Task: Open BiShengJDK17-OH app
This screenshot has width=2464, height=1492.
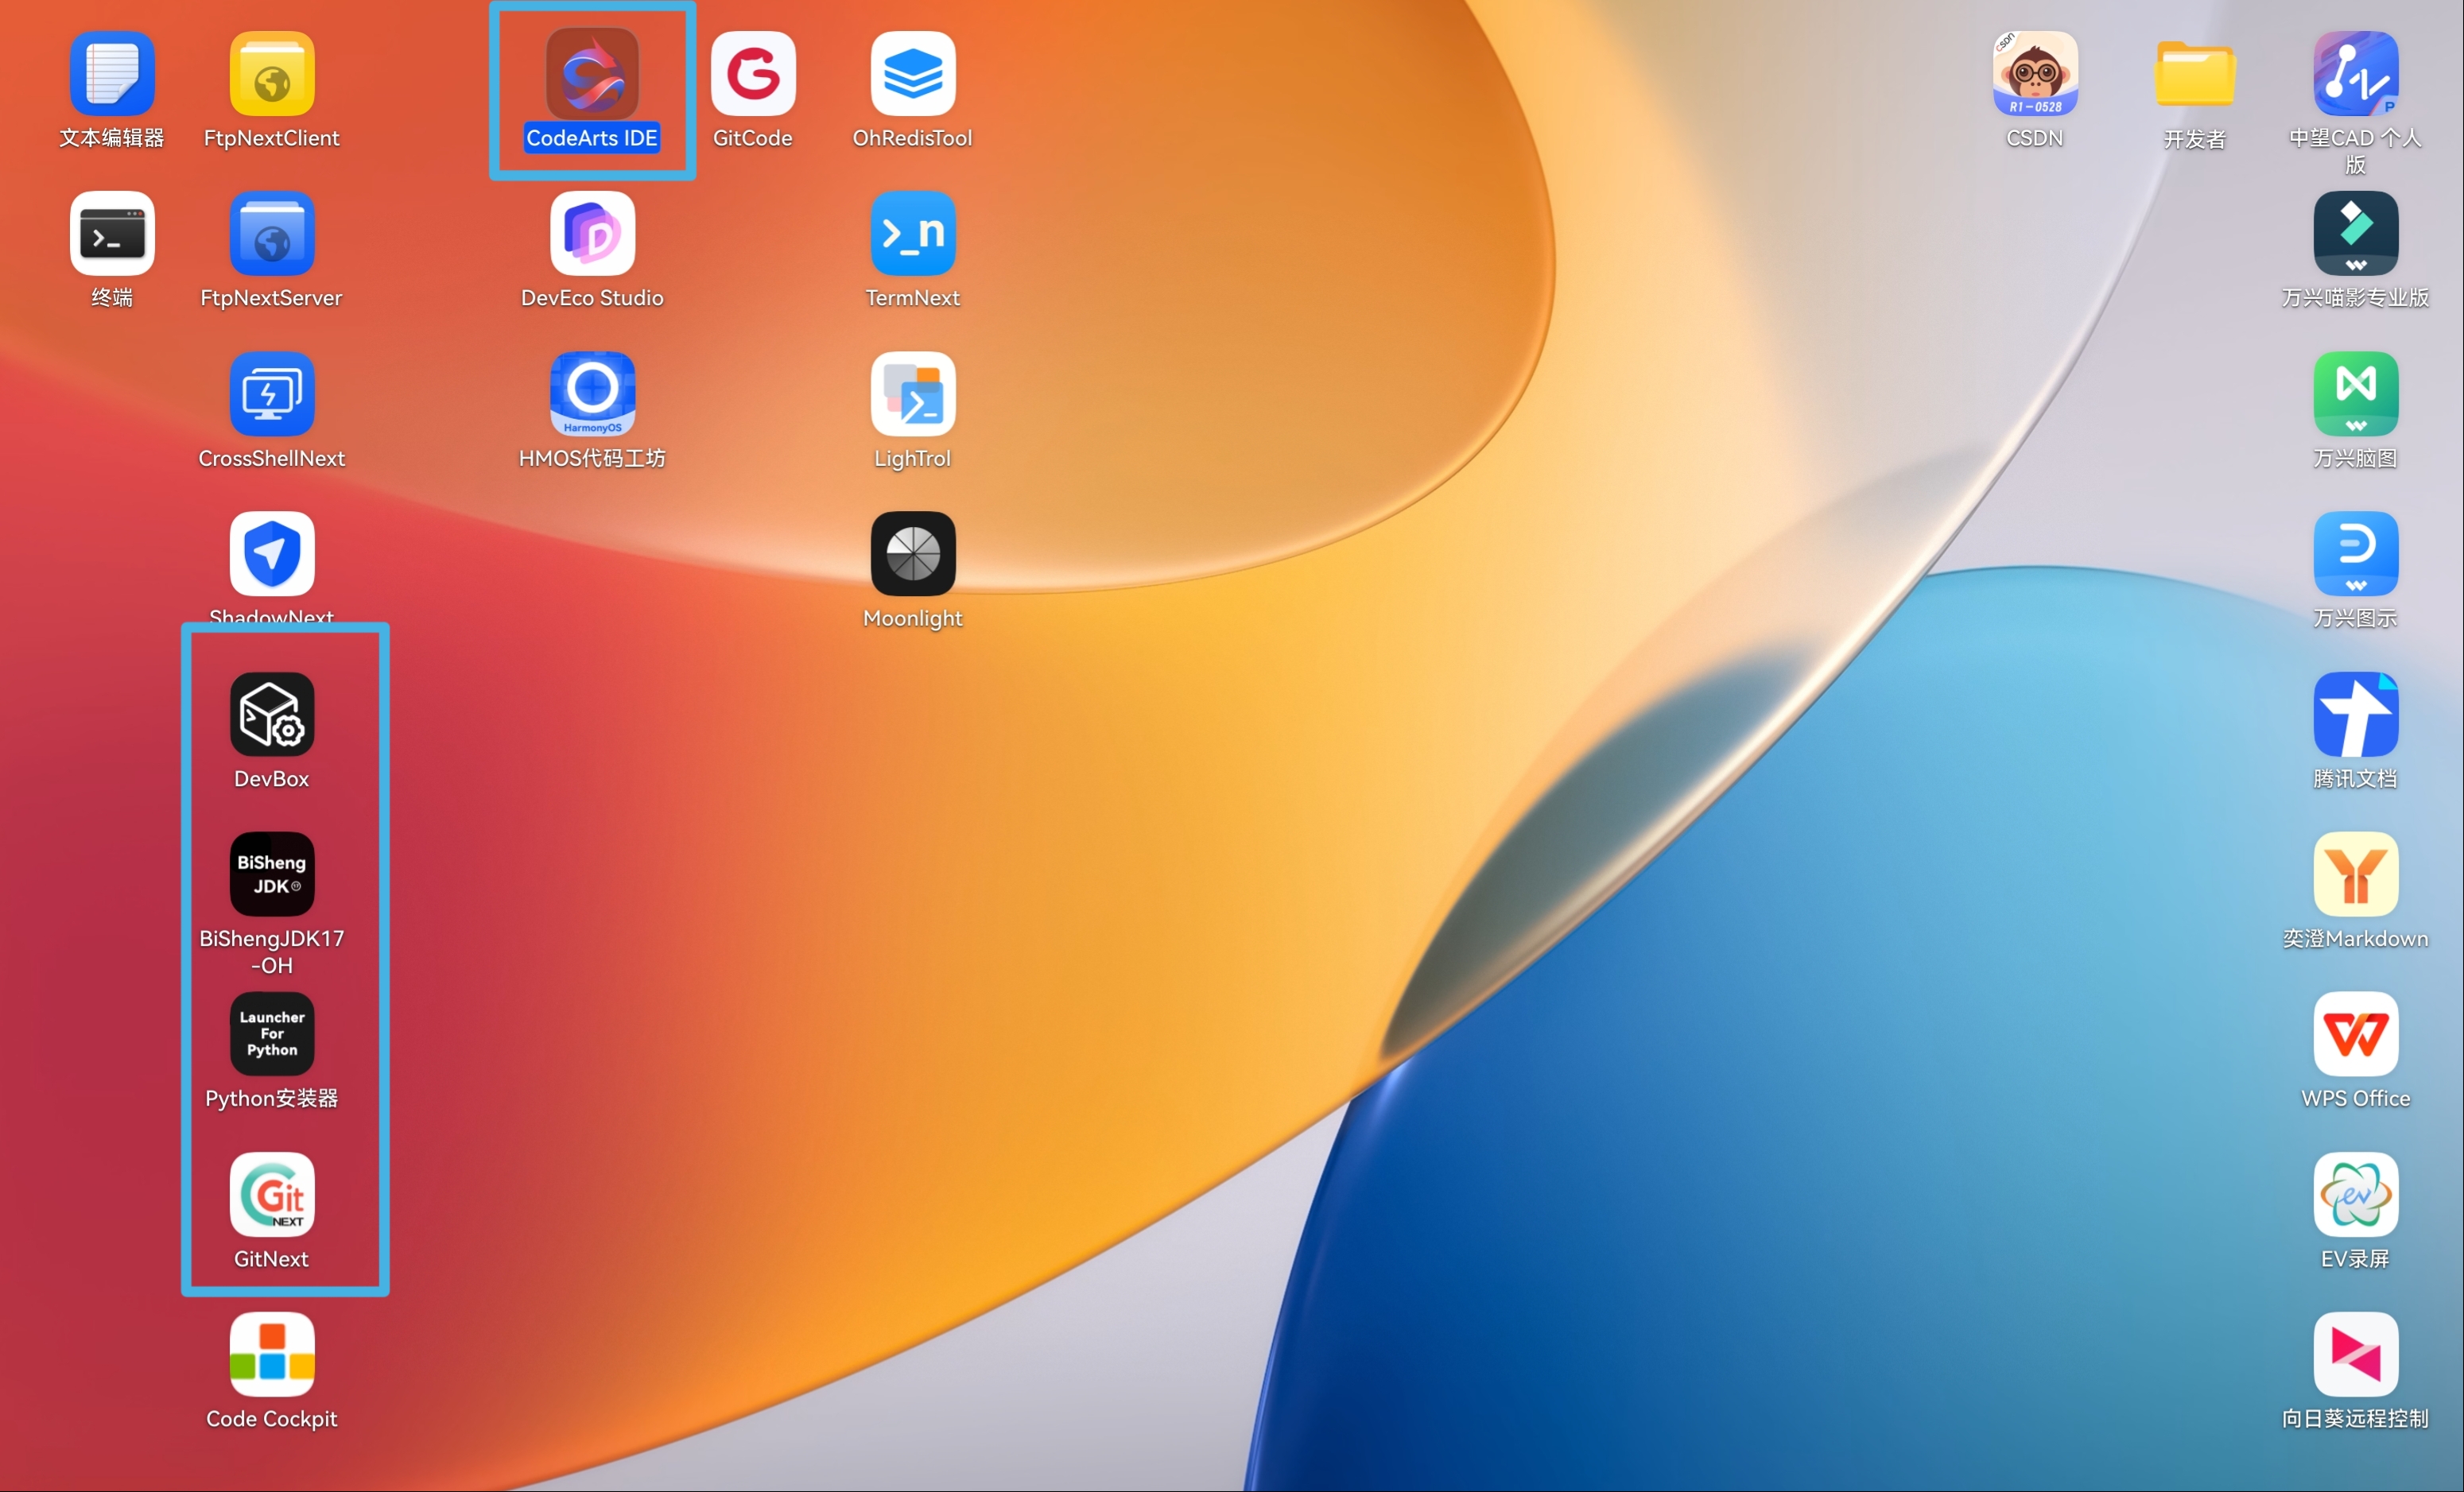Action: [x=272, y=875]
